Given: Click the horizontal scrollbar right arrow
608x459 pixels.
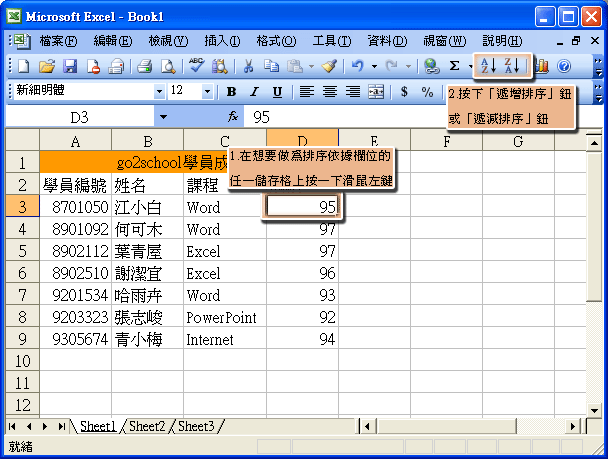Looking at the screenshot, I should [x=572, y=427].
